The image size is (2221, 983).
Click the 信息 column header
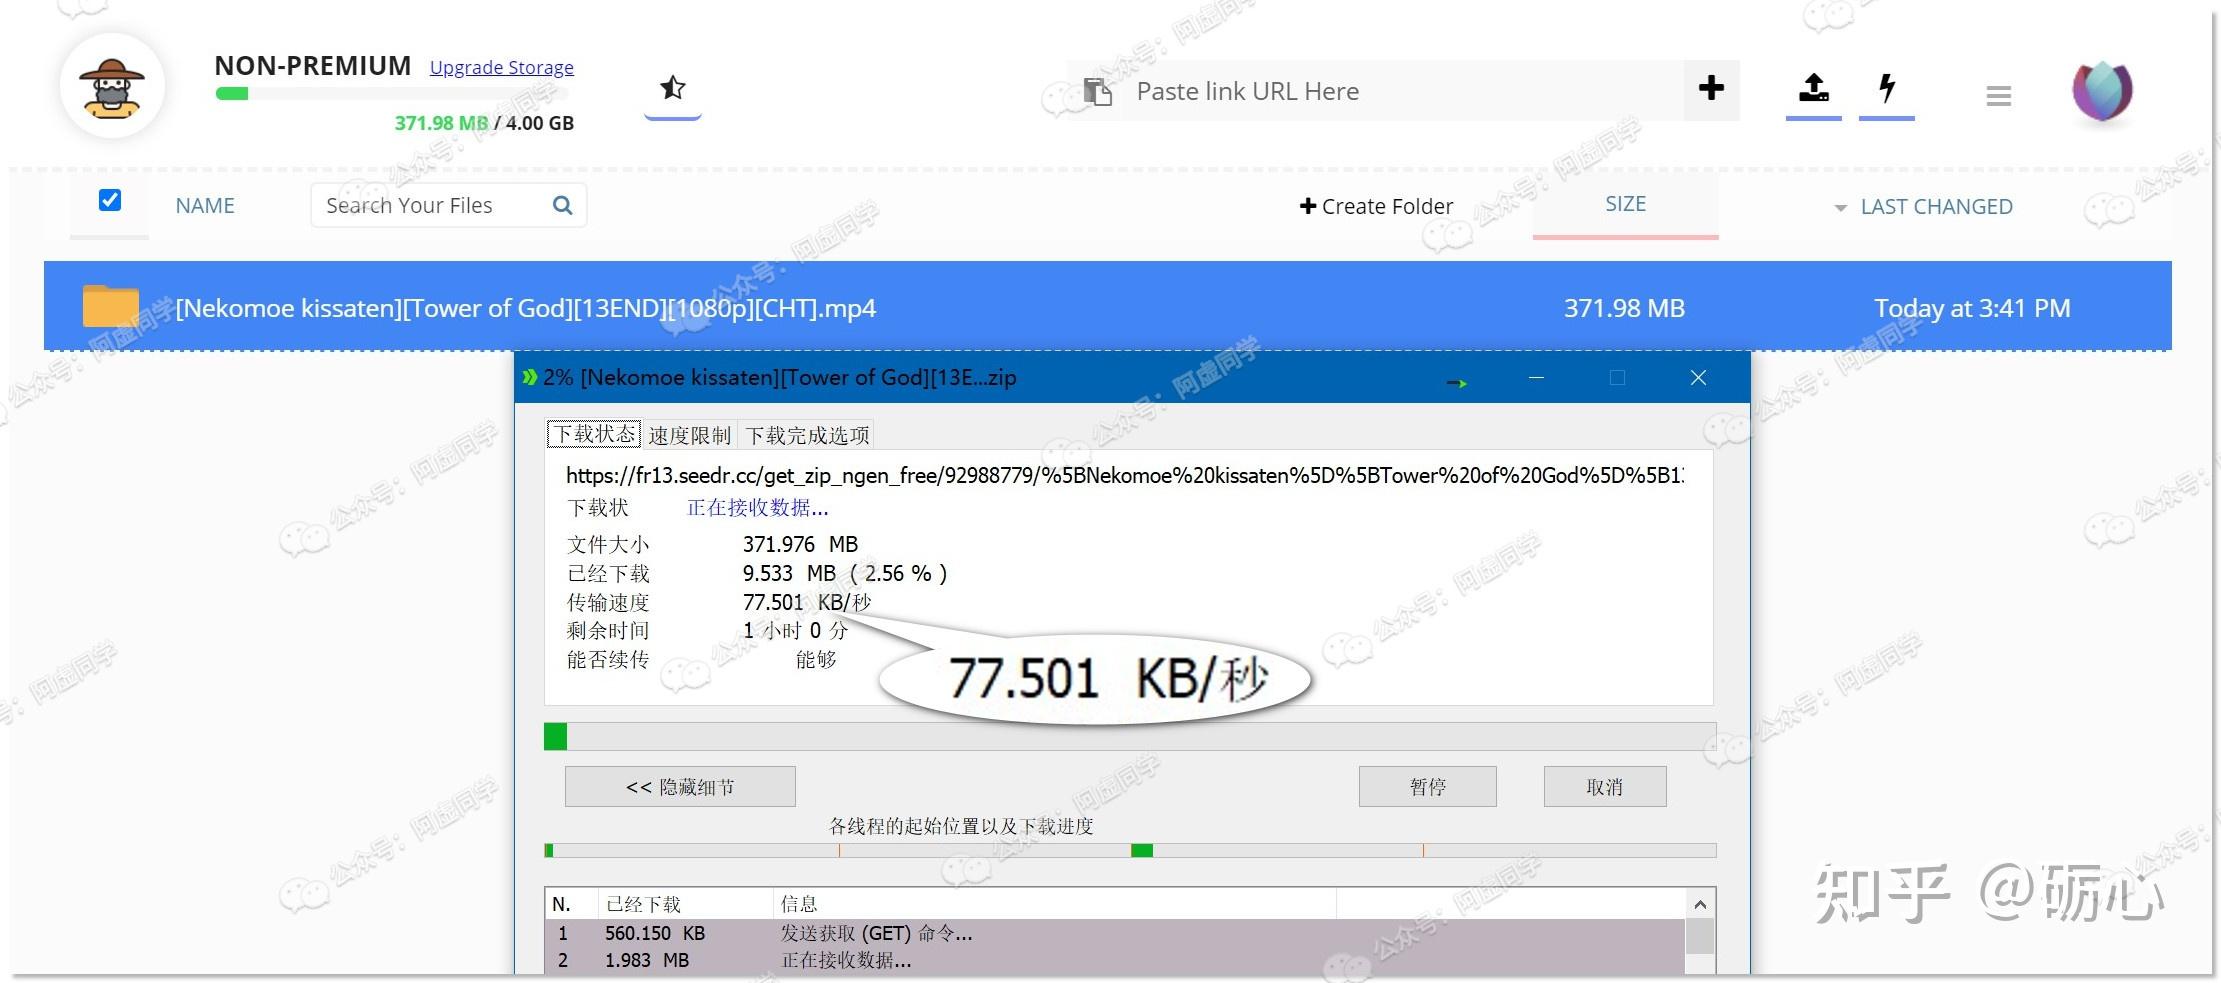pos(1055,904)
